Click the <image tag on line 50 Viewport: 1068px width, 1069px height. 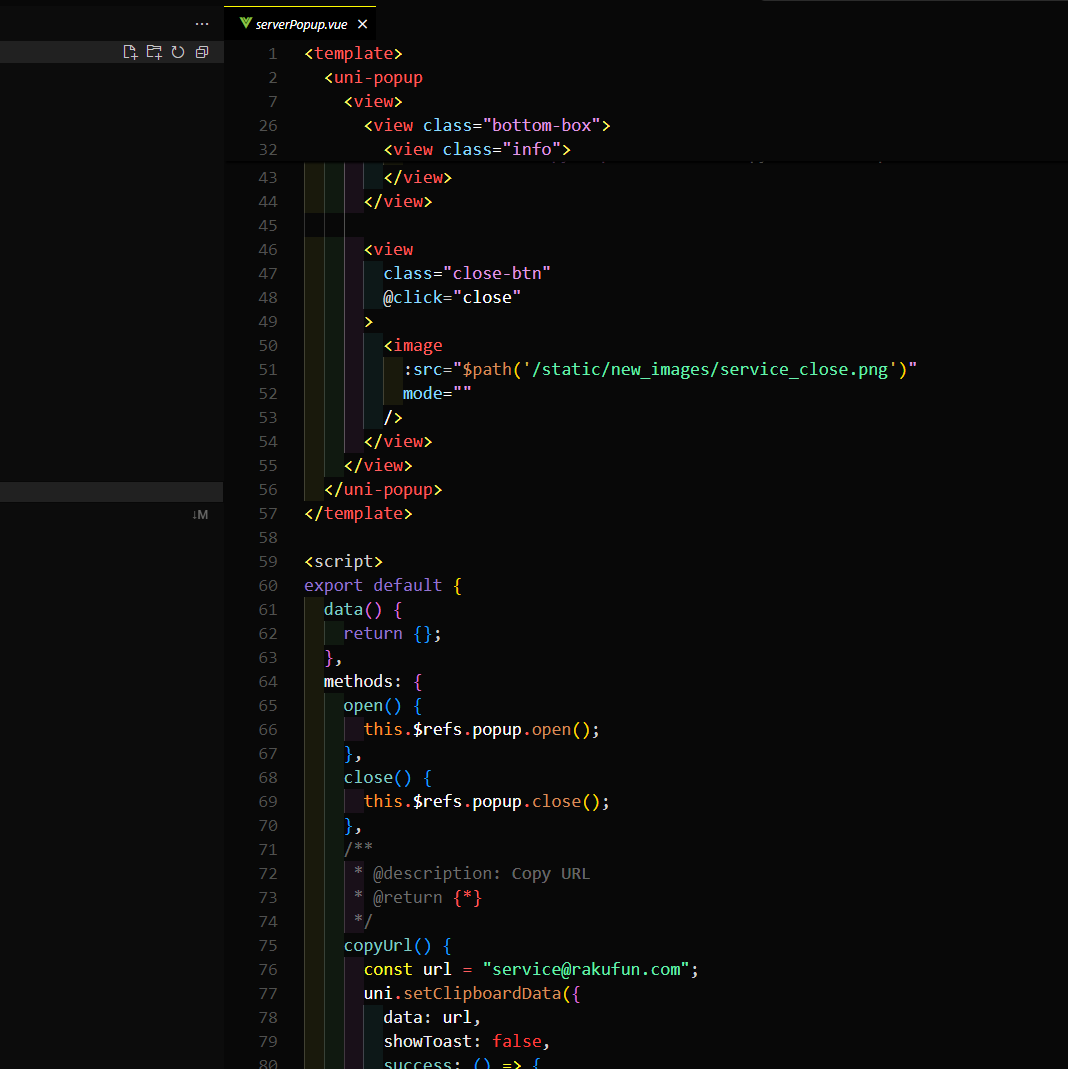coord(413,346)
